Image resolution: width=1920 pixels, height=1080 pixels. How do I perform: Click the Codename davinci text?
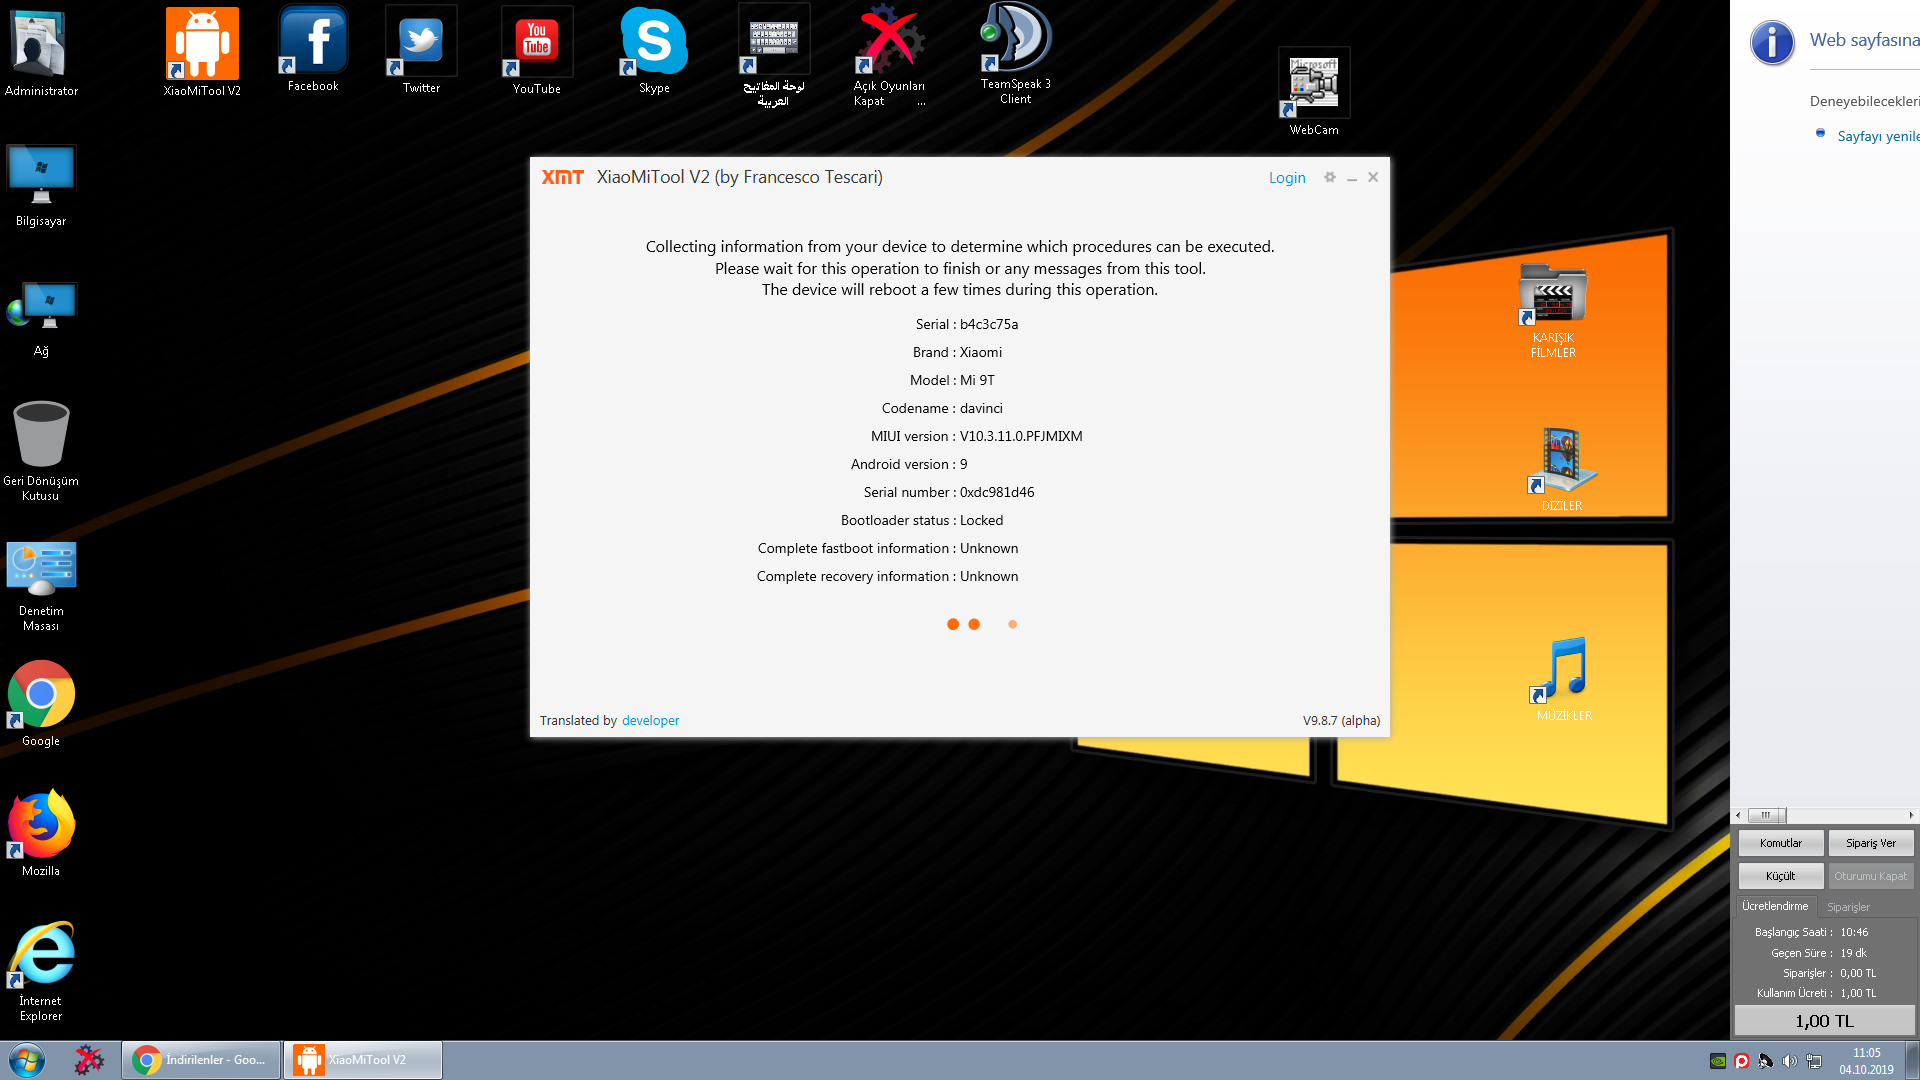click(942, 408)
